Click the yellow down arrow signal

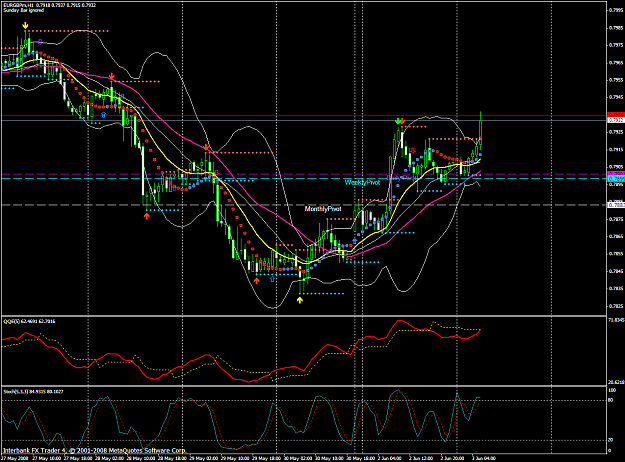click(26, 26)
